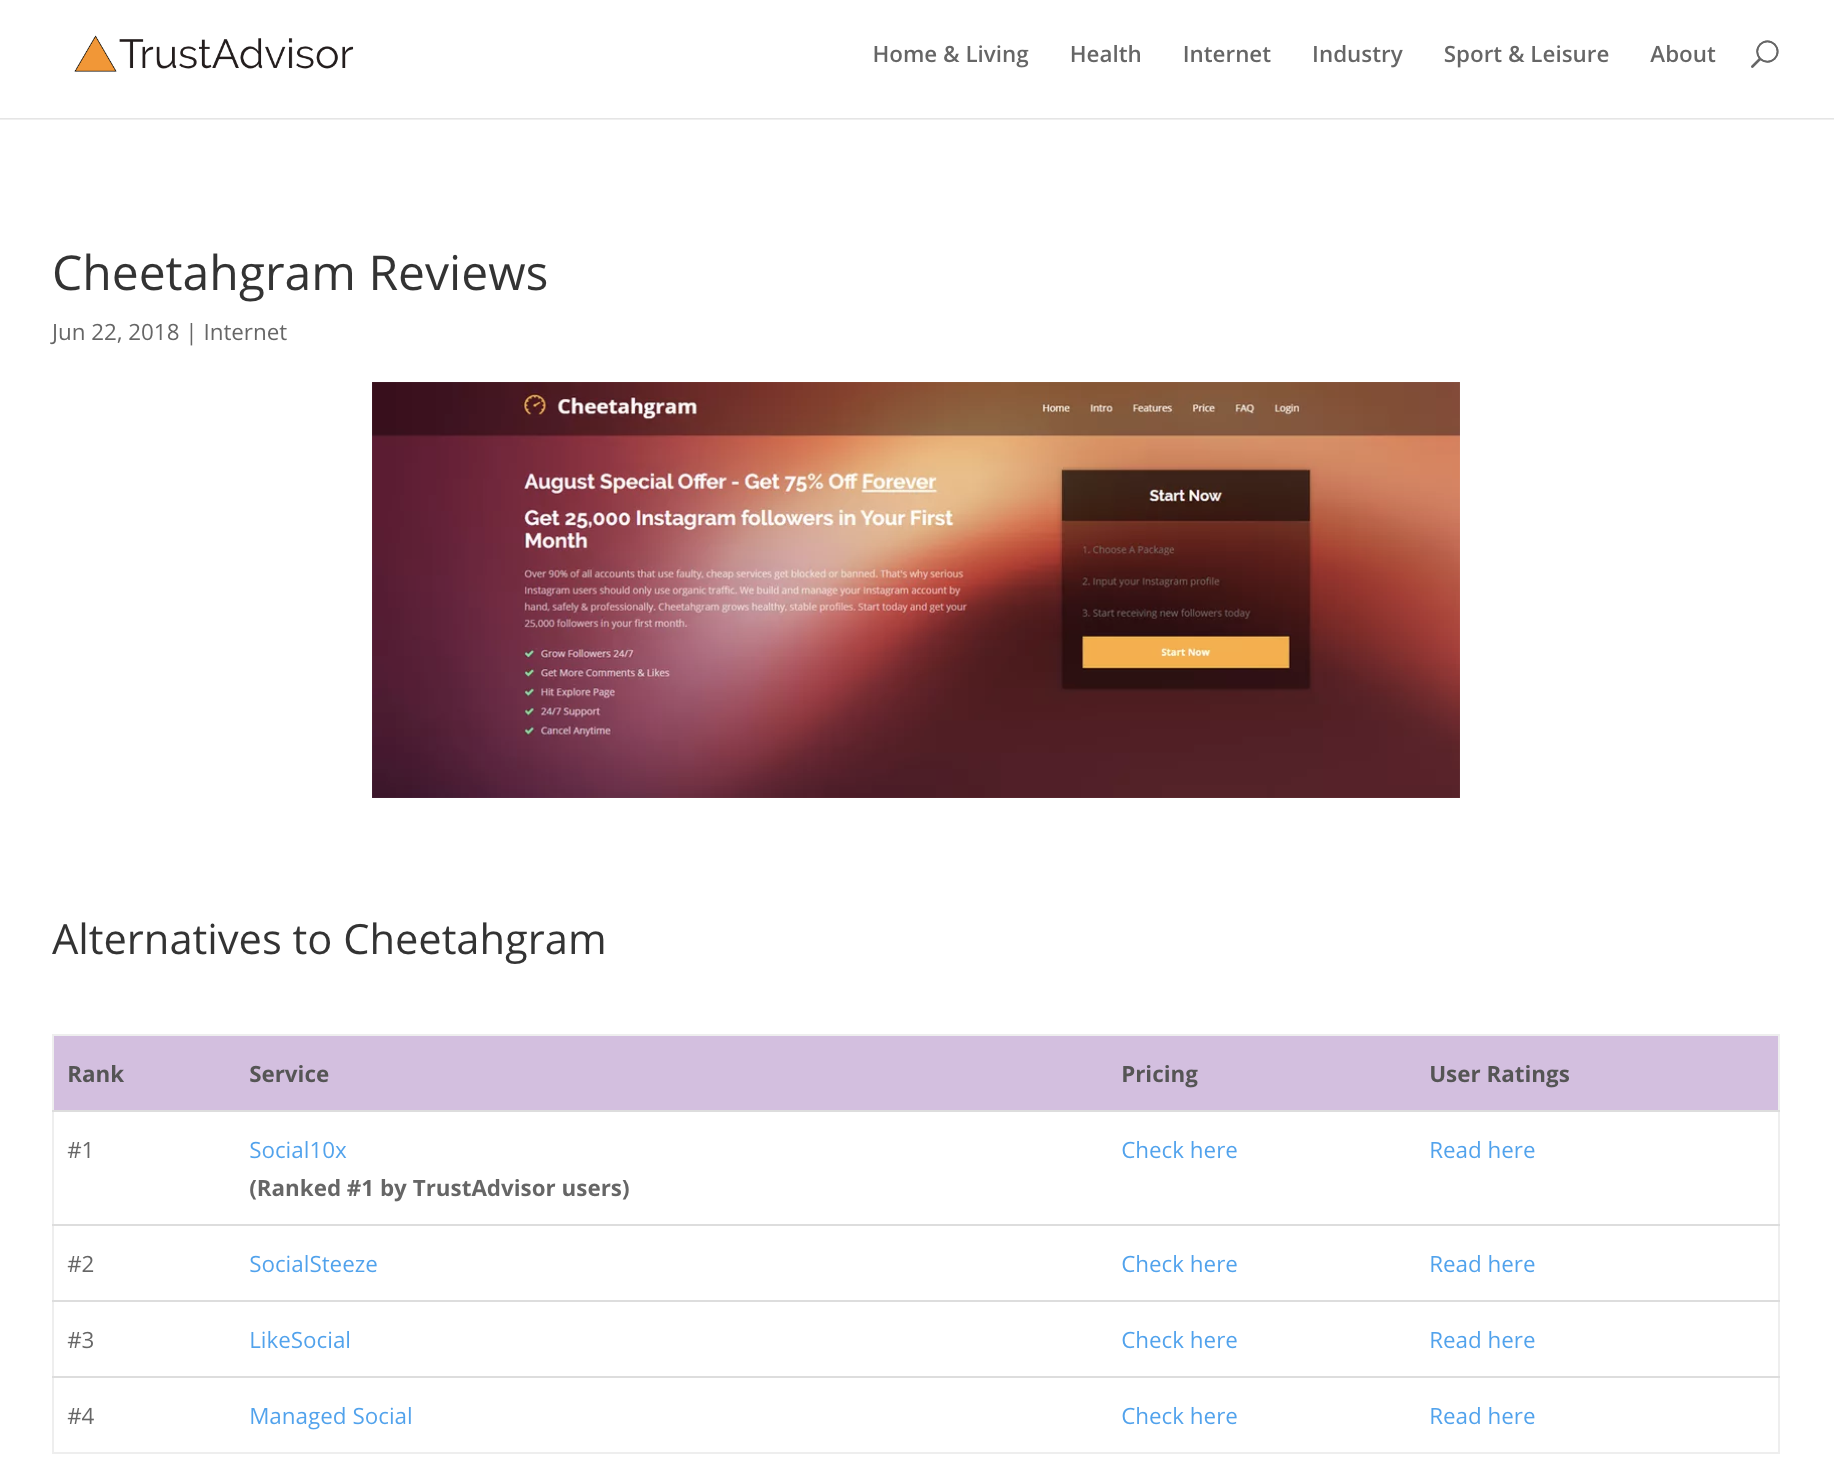1834x1482 pixels.
Task: Open the About menu item
Action: (1682, 54)
